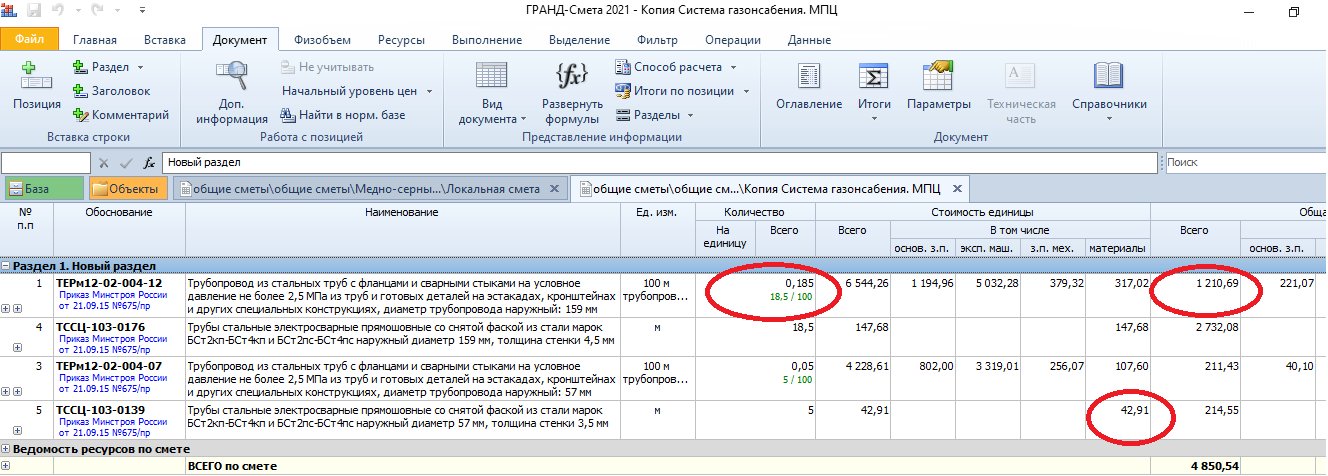Click the Позиция insert icon
Screen dimensions: 1328x476
coord(36,76)
